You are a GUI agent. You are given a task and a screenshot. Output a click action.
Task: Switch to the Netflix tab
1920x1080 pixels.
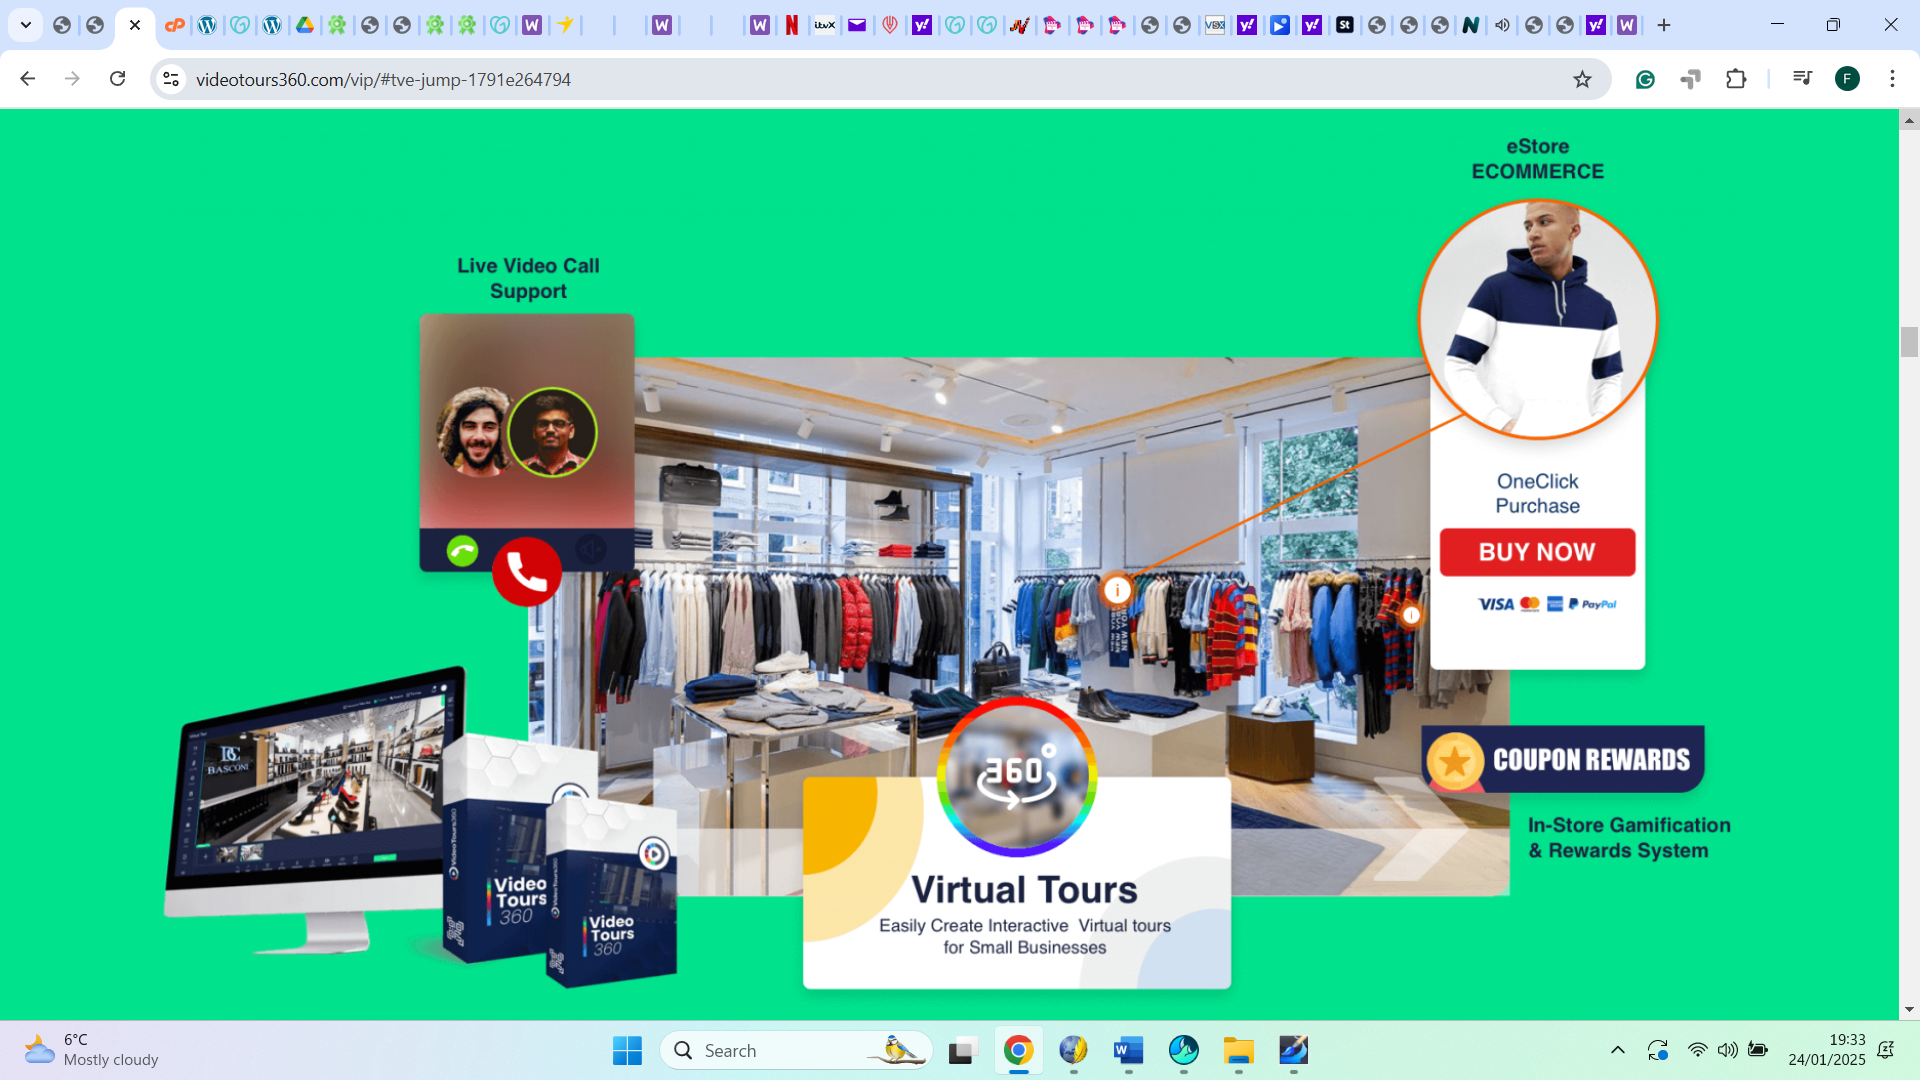point(792,25)
